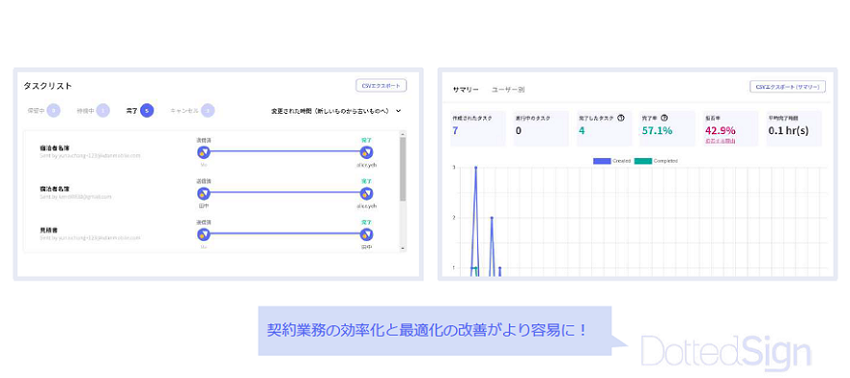Click the created tasks count 7
The image size is (850, 378).
click(x=455, y=130)
